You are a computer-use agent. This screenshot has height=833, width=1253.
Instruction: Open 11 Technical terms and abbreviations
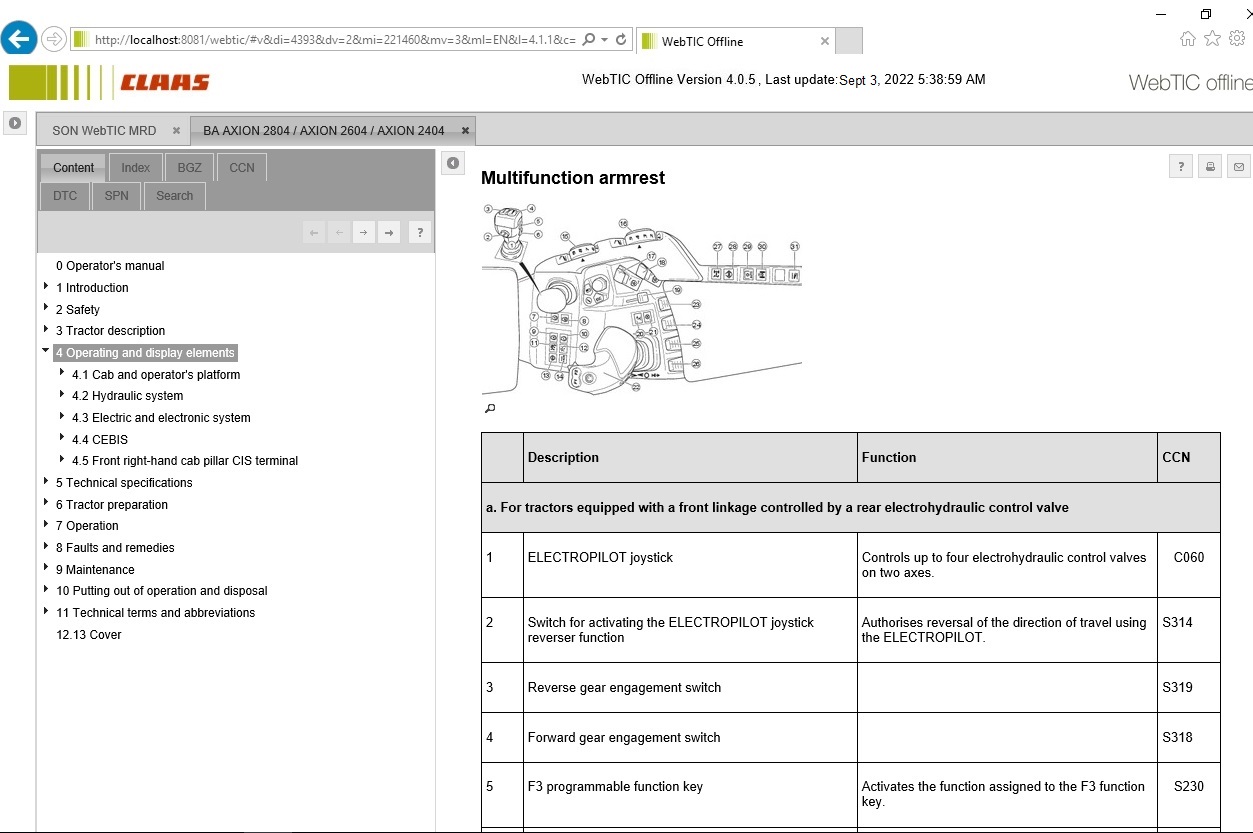tap(155, 613)
